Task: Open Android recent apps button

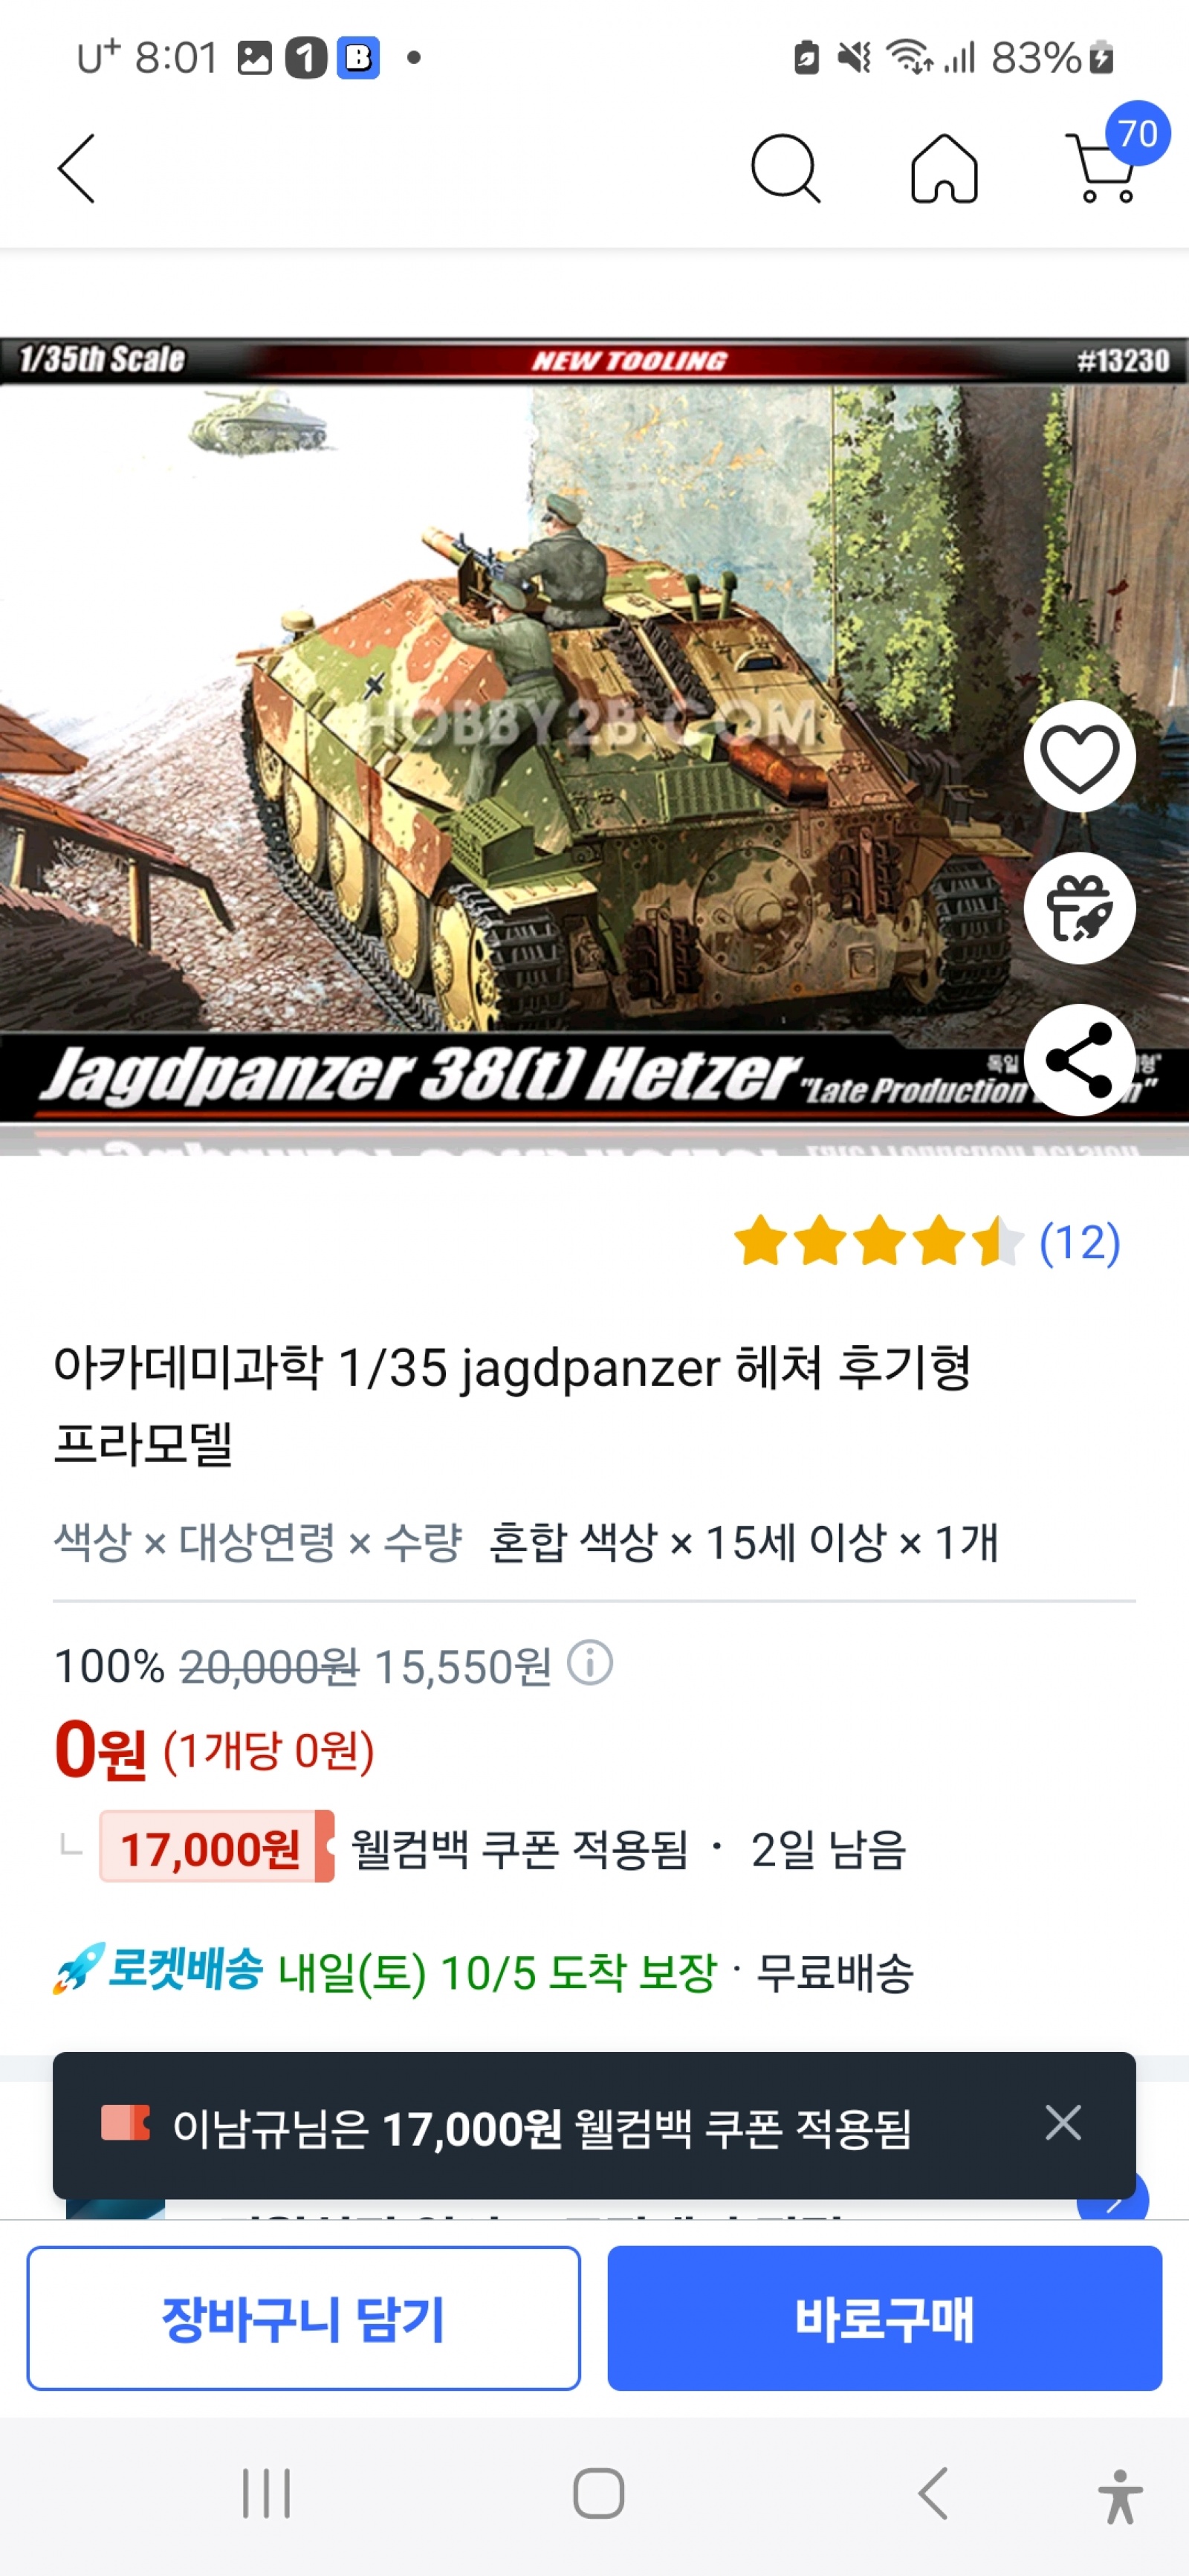Action: (x=266, y=2493)
